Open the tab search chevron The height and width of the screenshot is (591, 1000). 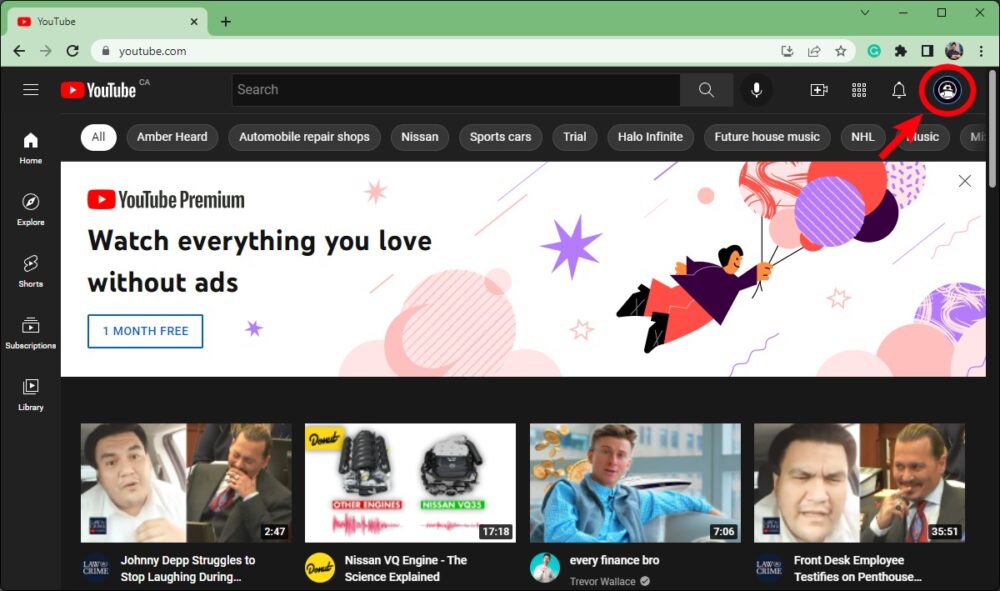click(865, 12)
